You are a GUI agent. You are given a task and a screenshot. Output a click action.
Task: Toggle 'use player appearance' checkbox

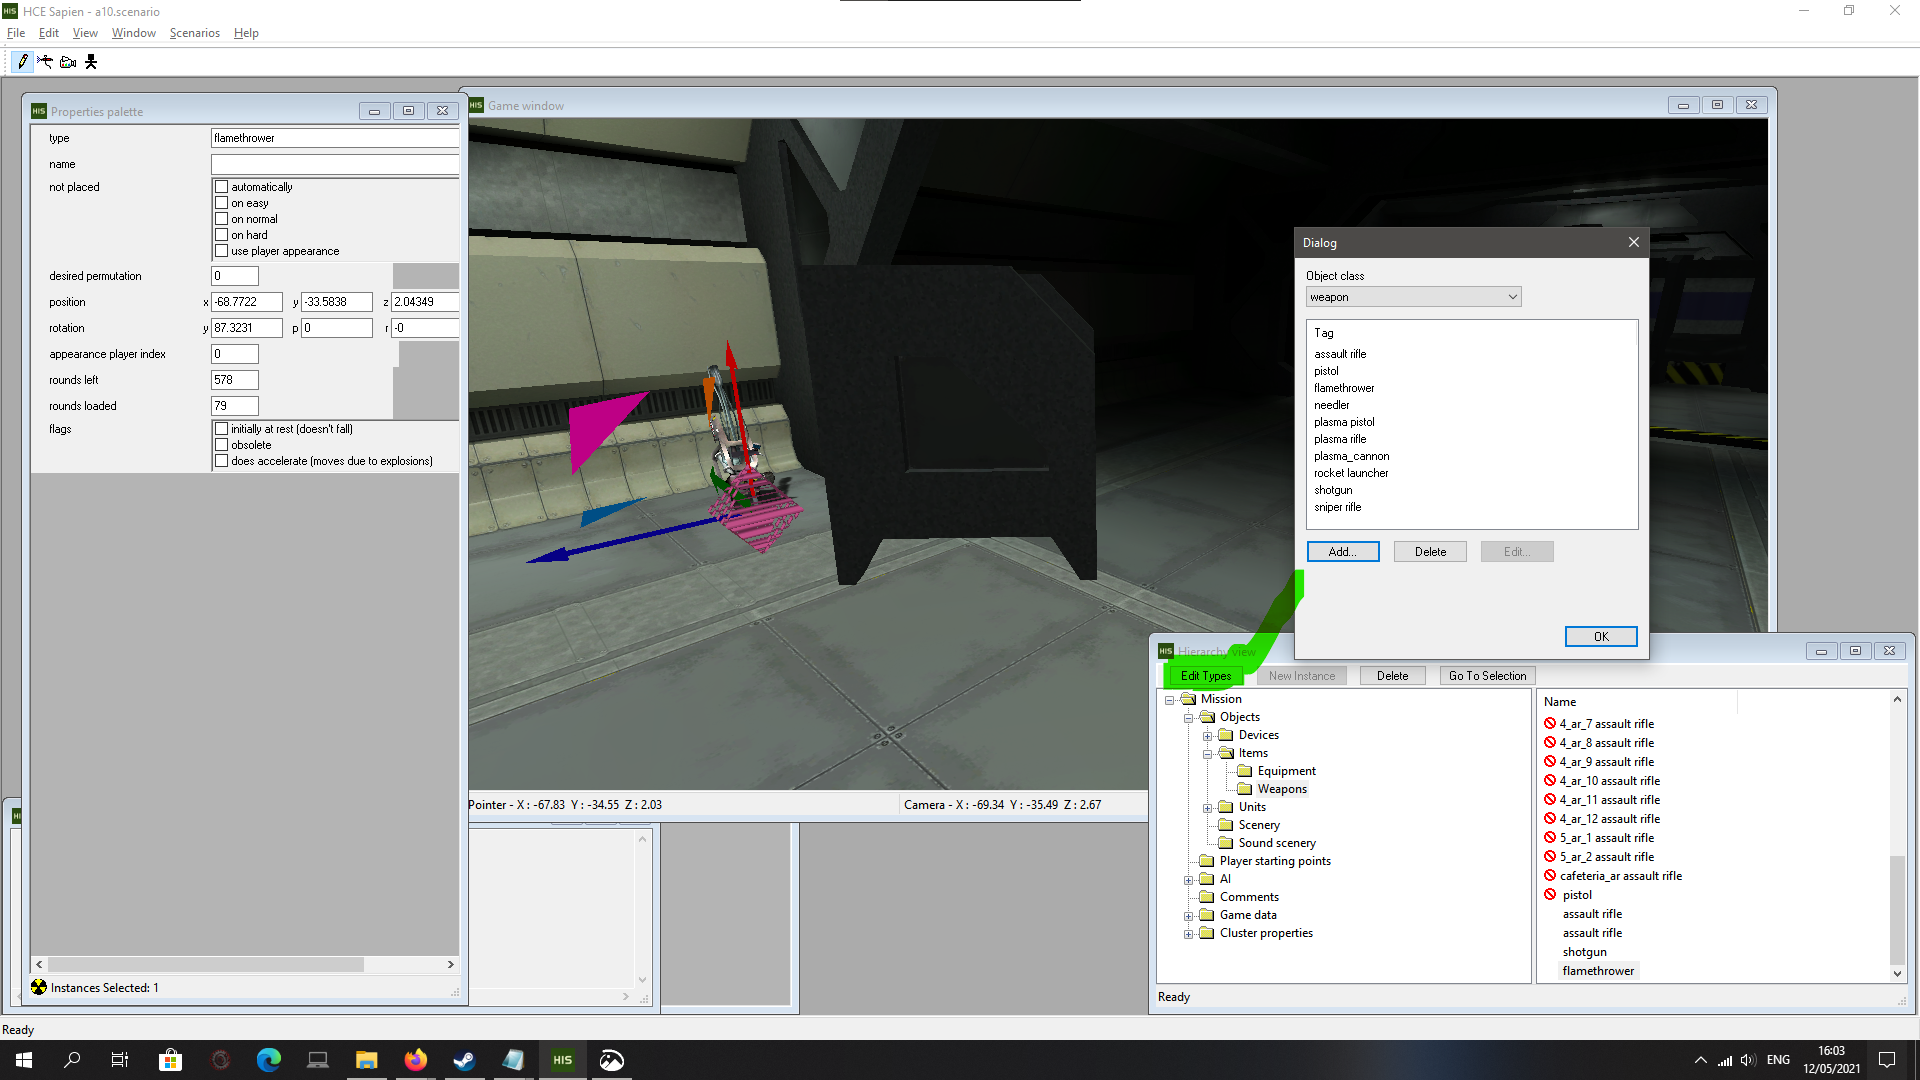[222, 251]
